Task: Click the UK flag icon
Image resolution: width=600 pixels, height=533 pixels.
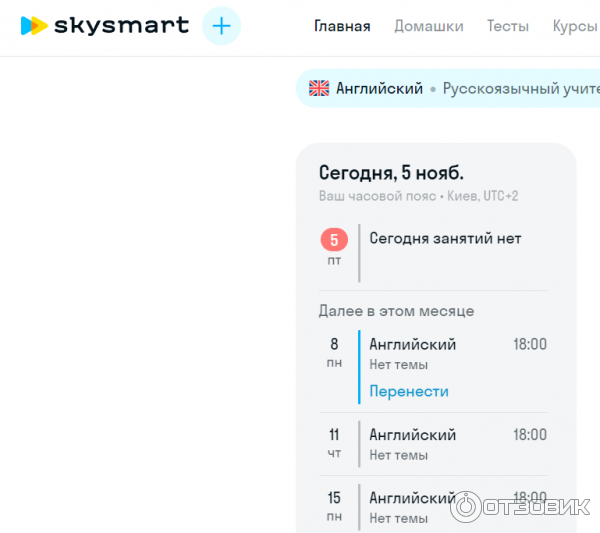Action: (x=319, y=88)
